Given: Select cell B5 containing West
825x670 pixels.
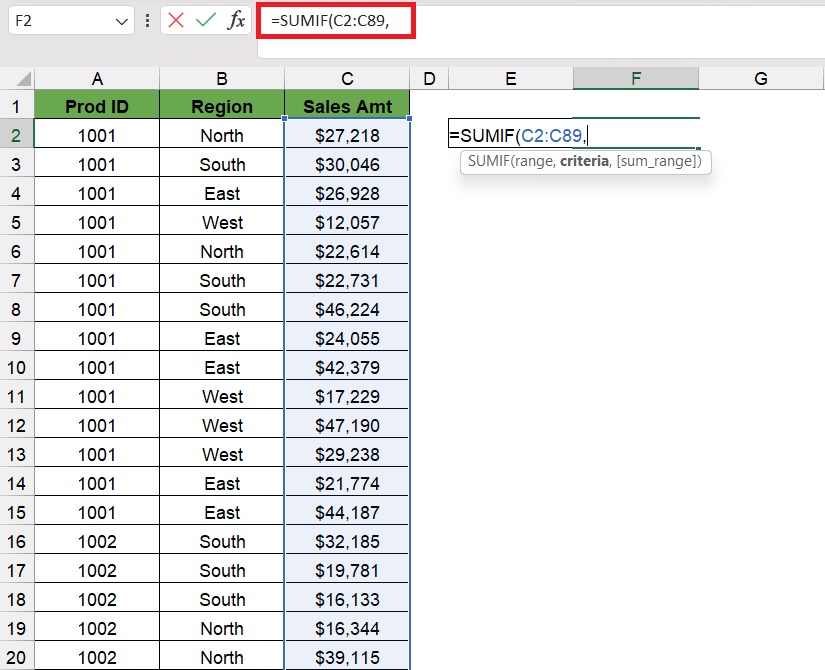Looking at the screenshot, I should click(222, 223).
